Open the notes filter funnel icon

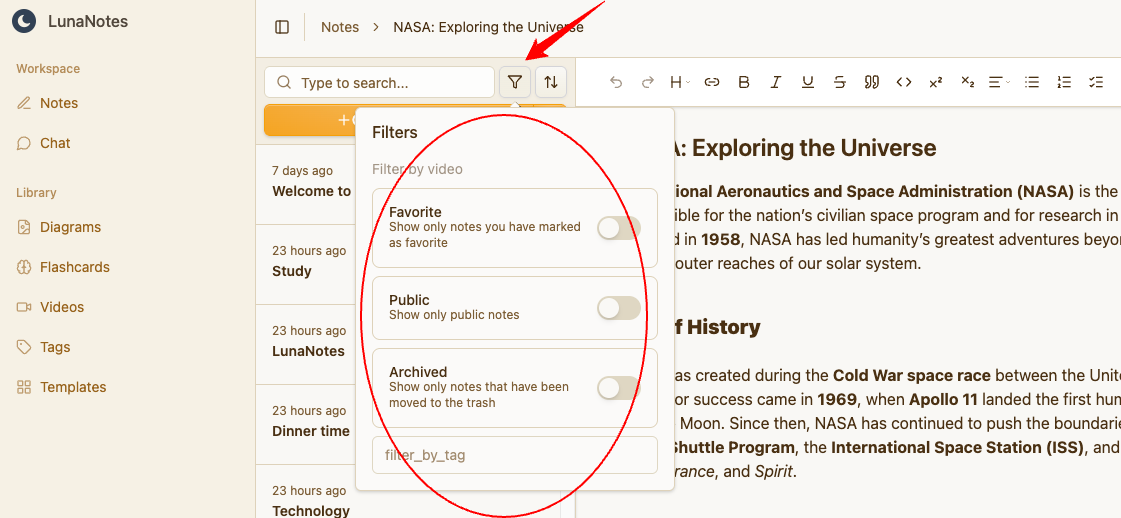point(515,82)
